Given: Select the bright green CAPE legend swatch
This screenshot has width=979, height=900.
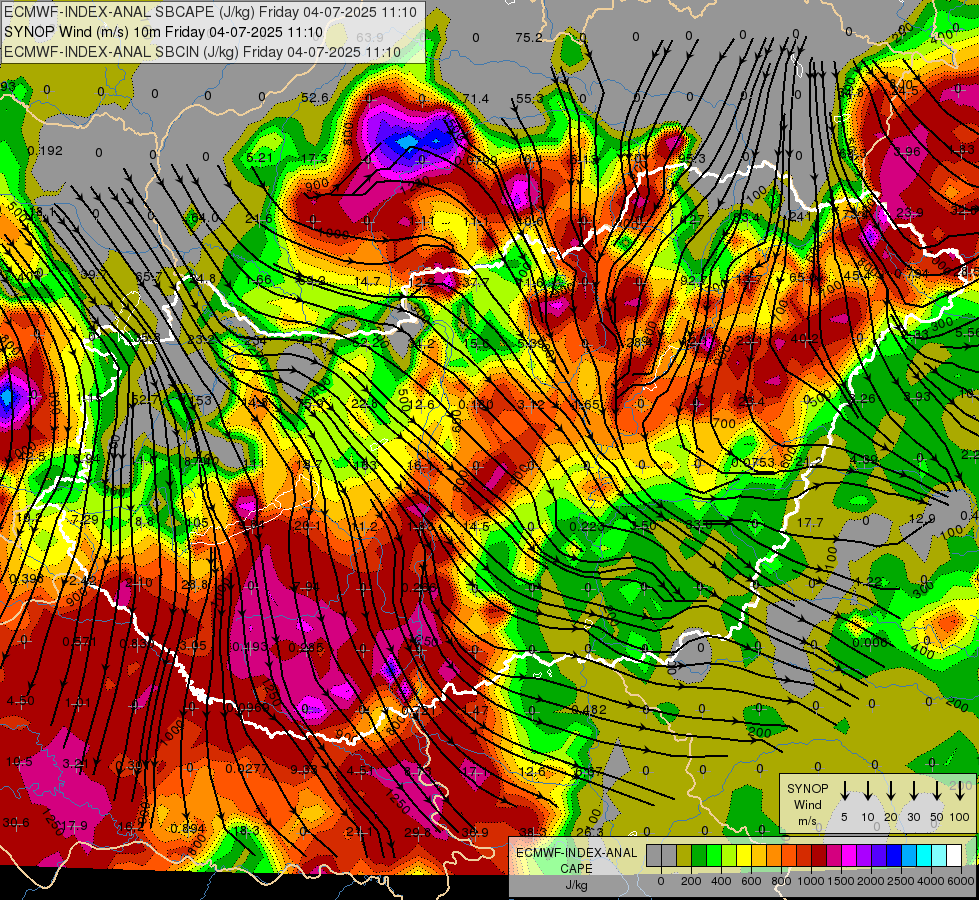Looking at the screenshot, I should [714, 856].
